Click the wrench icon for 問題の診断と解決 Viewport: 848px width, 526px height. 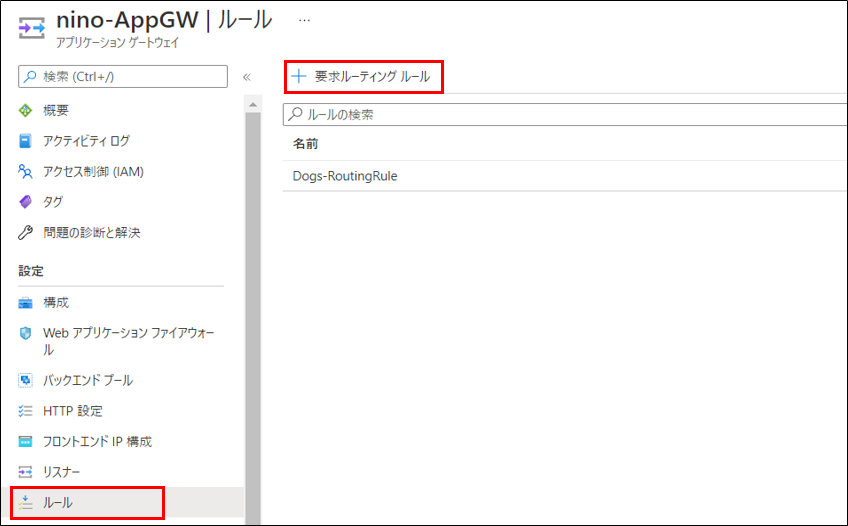(25, 232)
